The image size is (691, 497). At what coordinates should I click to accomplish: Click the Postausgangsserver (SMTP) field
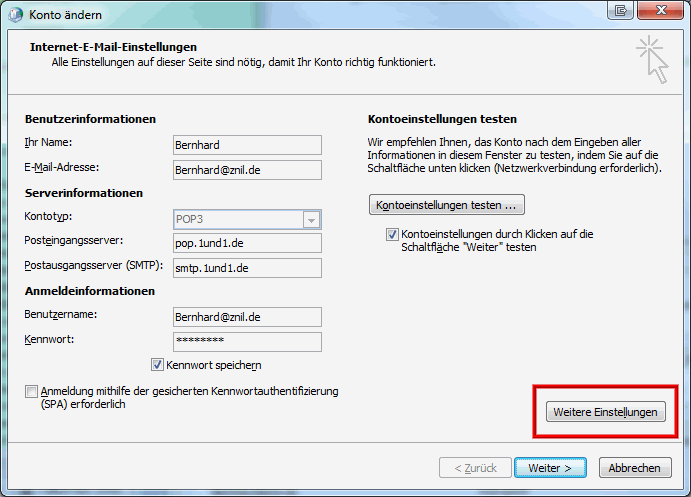click(246, 268)
